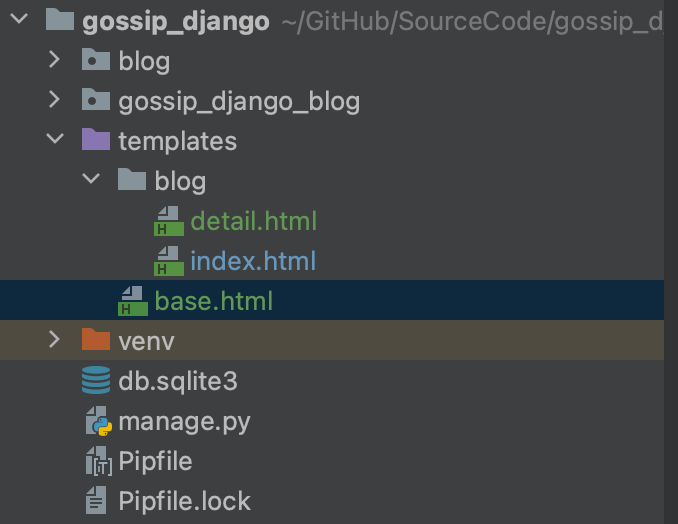Screen dimensions: 678x524
Task: Click the manage.py Python file icon
Action: [99, 421]
